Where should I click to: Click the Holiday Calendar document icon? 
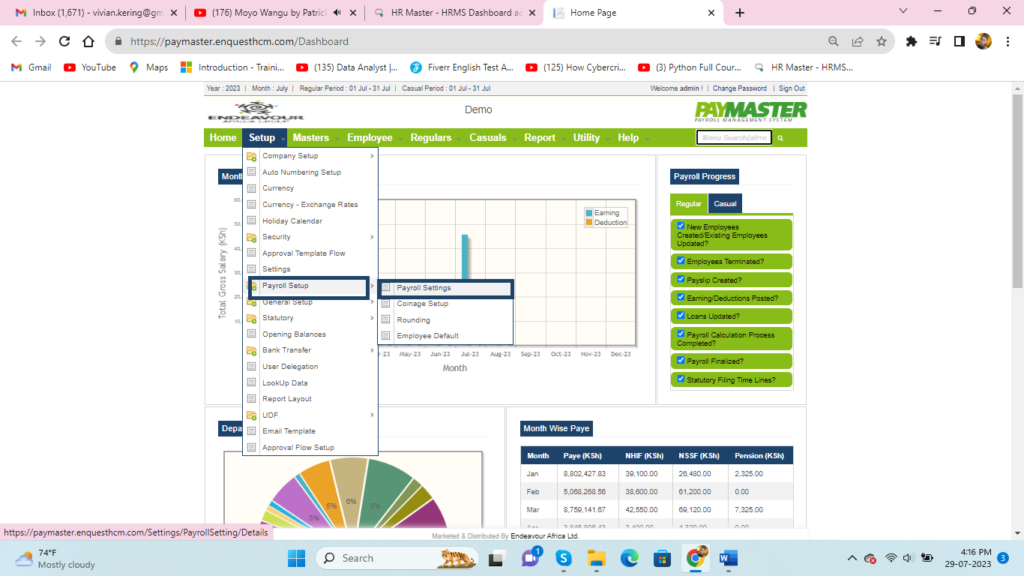pyautogui.click(x=252, y=221)
